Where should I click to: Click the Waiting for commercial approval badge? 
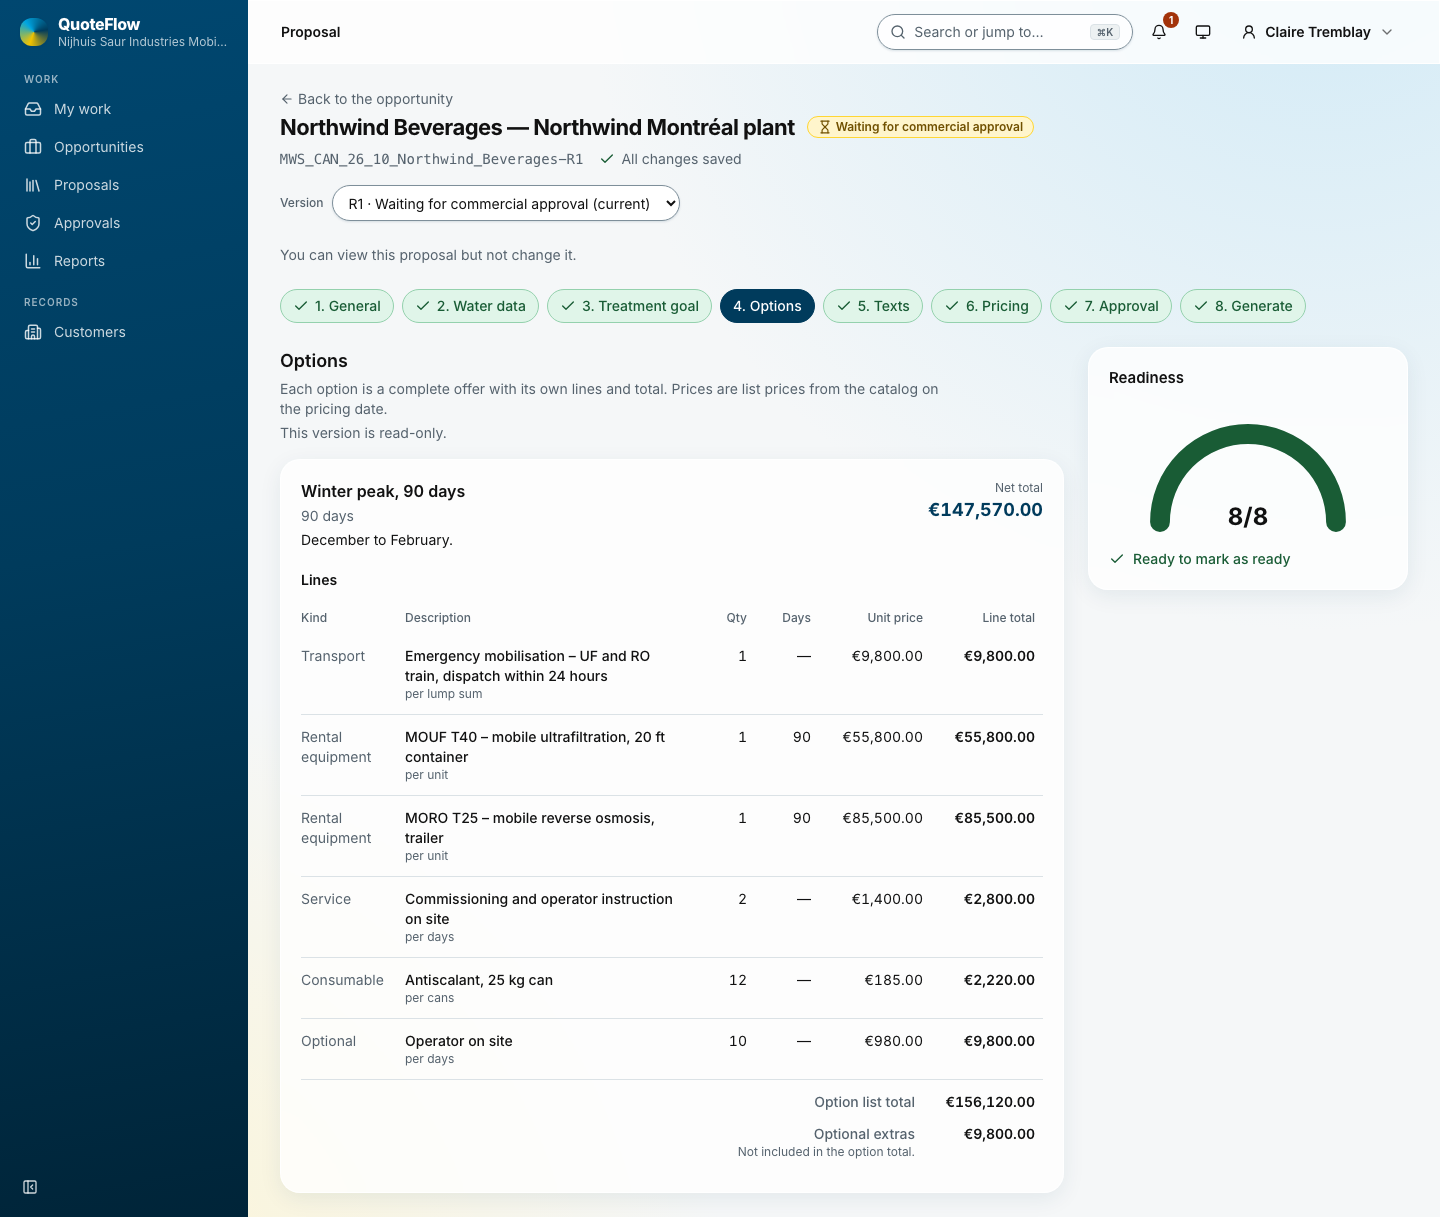[920, 127]
